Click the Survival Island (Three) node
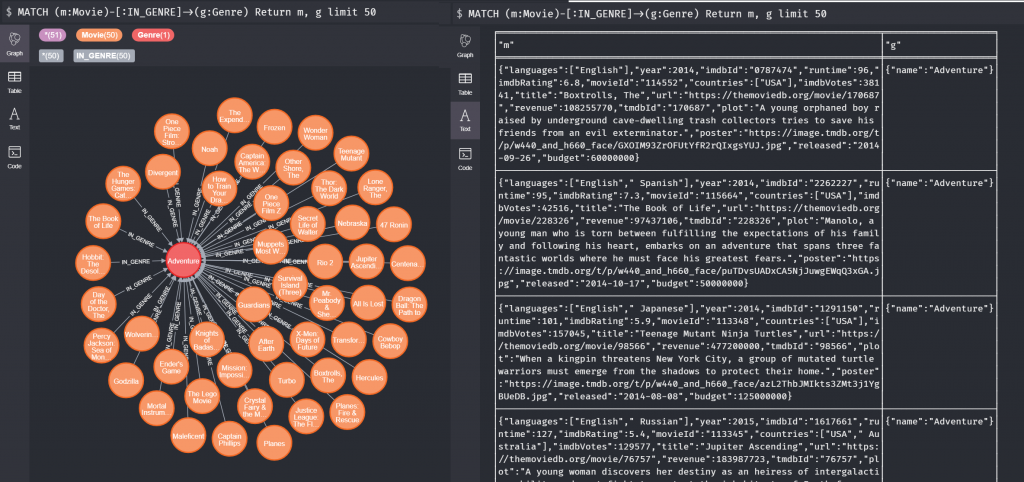 290,284
